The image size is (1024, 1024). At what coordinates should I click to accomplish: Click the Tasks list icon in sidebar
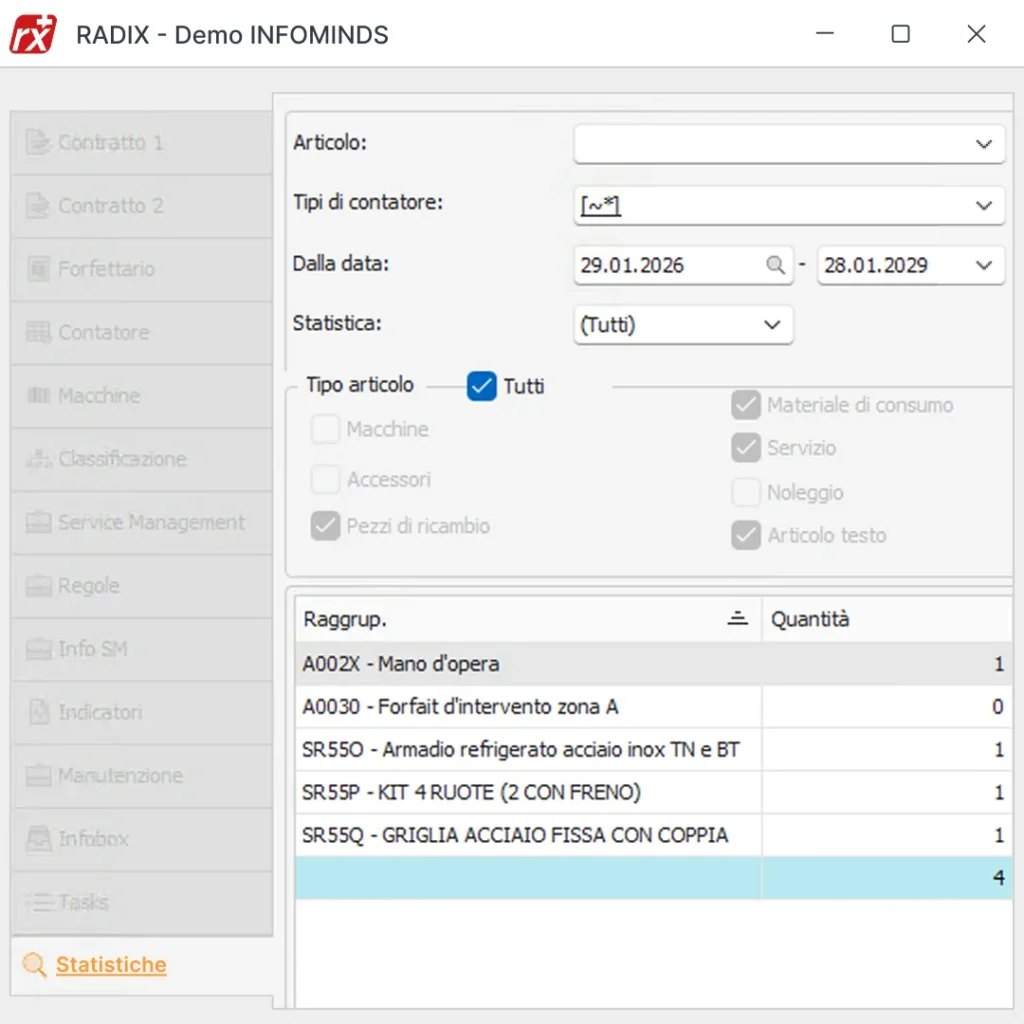pyautogui.click(x=38, y=902)
